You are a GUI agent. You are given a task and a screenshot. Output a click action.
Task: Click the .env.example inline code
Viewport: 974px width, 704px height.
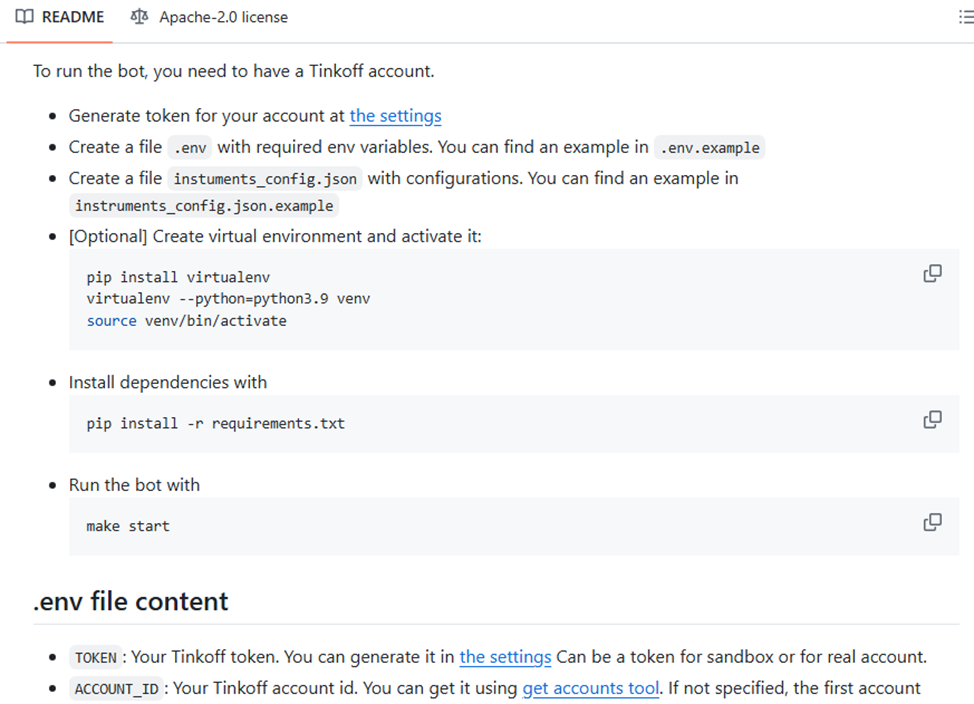click(709, 148)
